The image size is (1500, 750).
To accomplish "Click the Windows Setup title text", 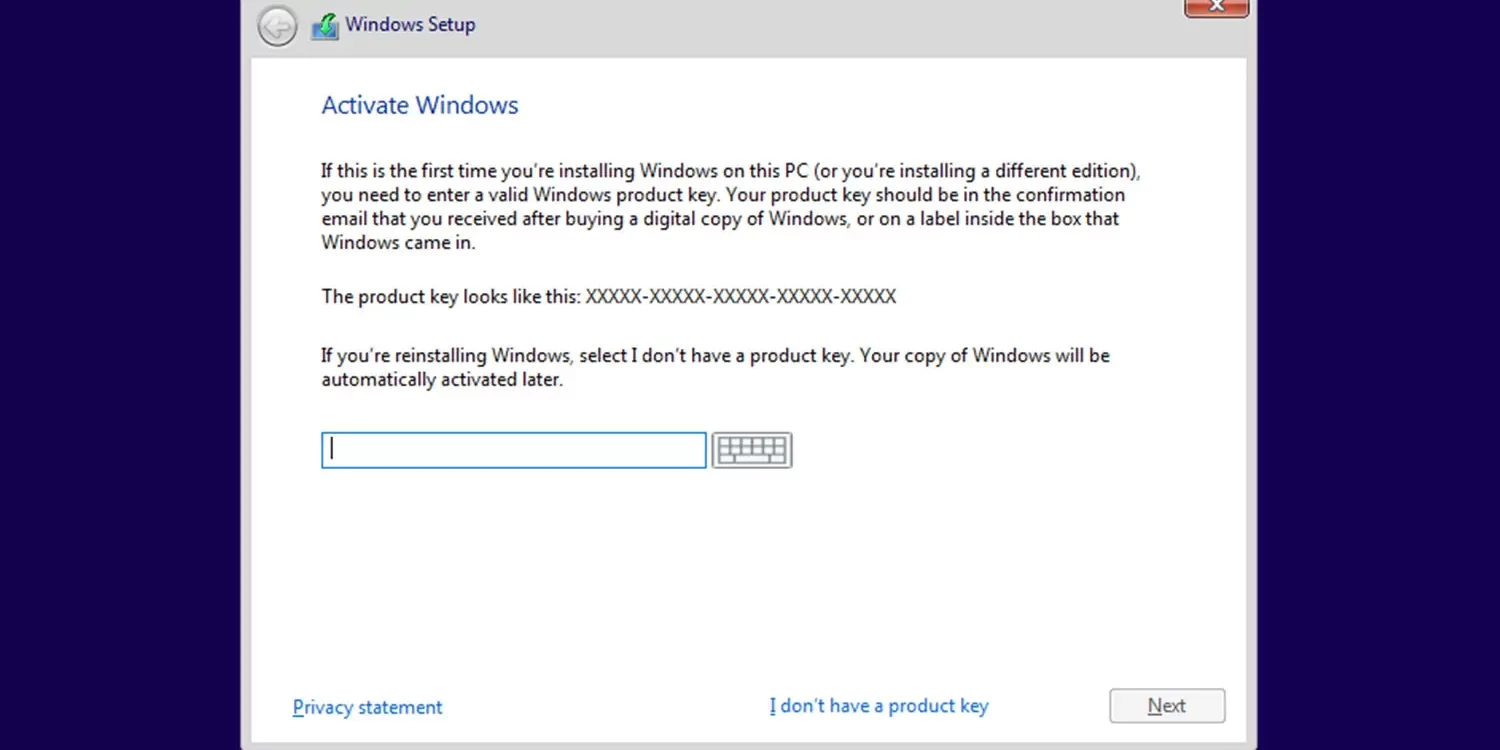I will pos(411,24).
